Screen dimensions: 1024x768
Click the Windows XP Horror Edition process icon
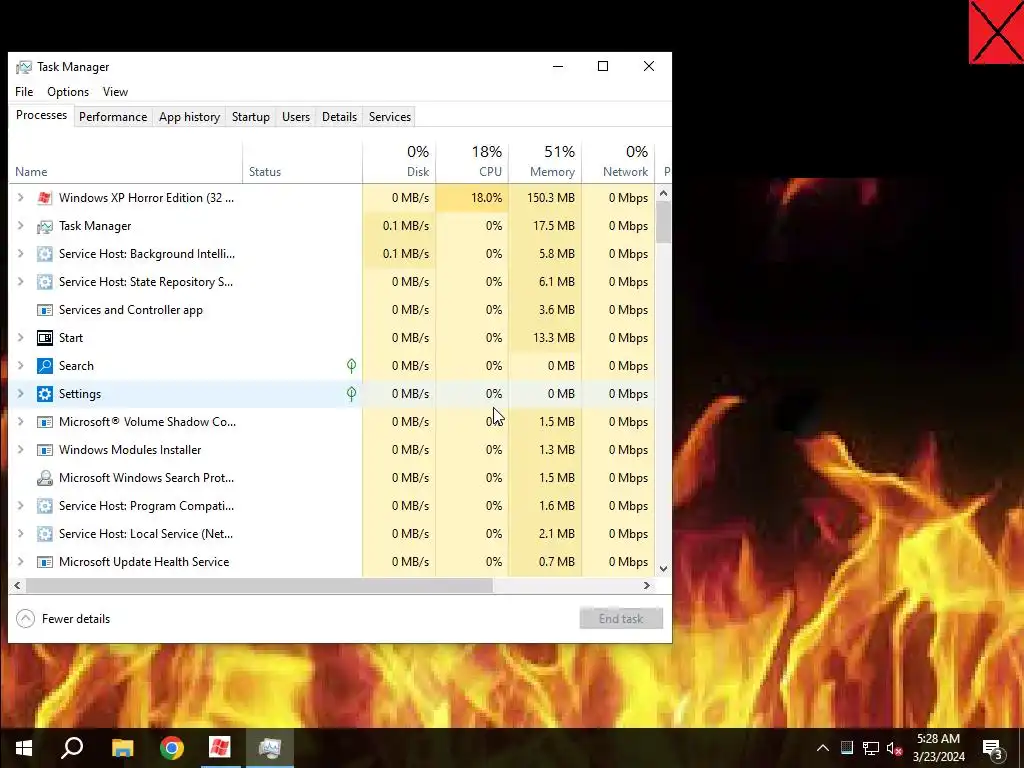click(x=44, y=198)
